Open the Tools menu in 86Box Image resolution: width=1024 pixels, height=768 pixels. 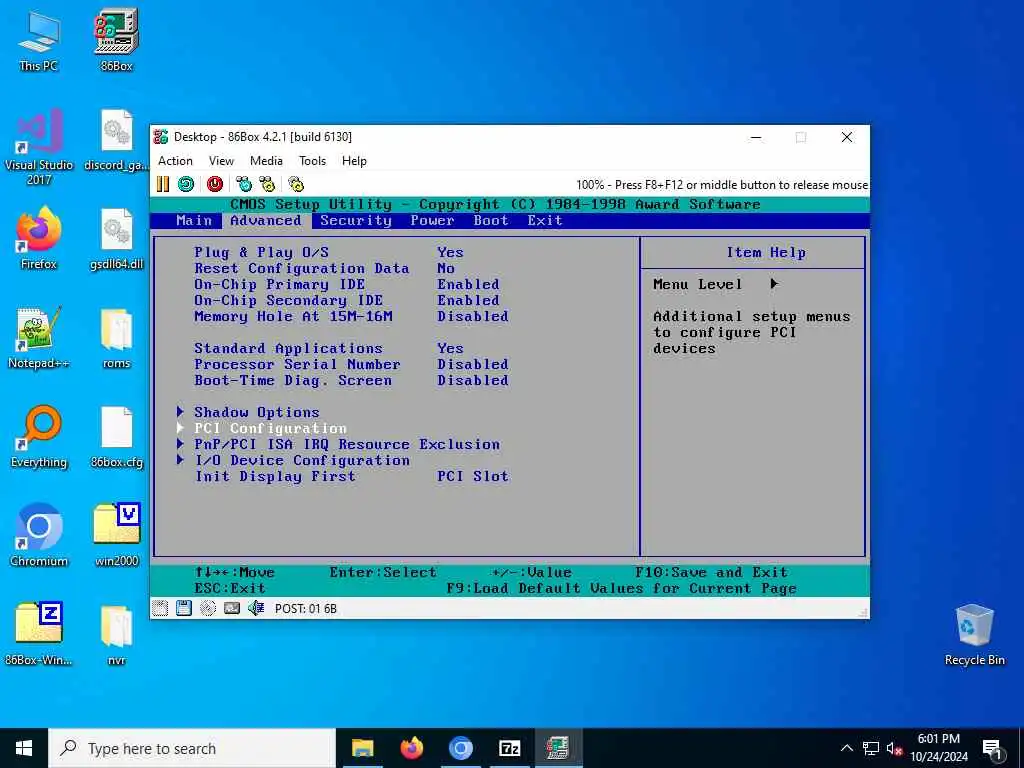click(x=312, y=161)
